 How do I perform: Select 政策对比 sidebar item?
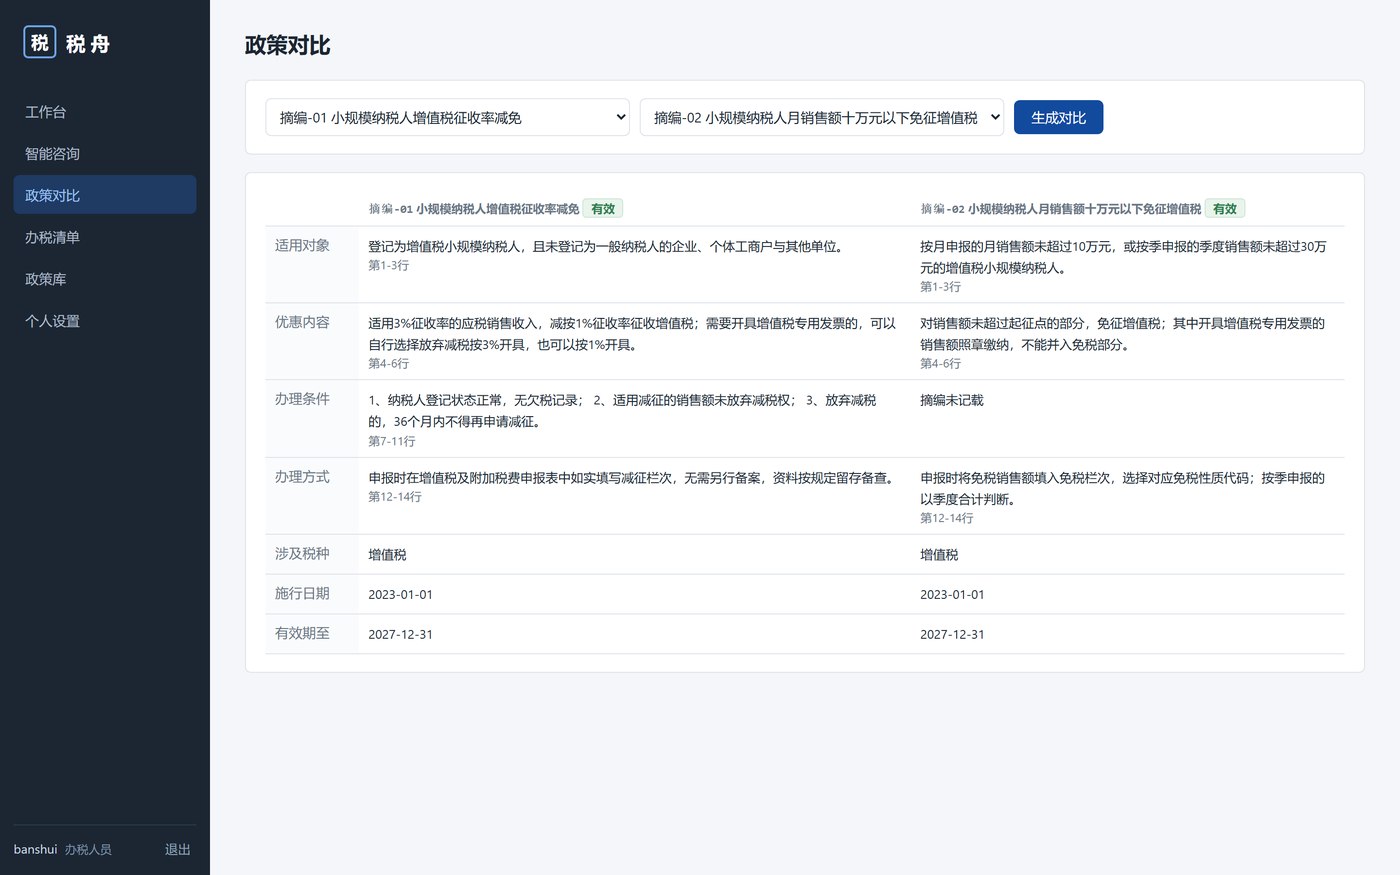[105, 195]
